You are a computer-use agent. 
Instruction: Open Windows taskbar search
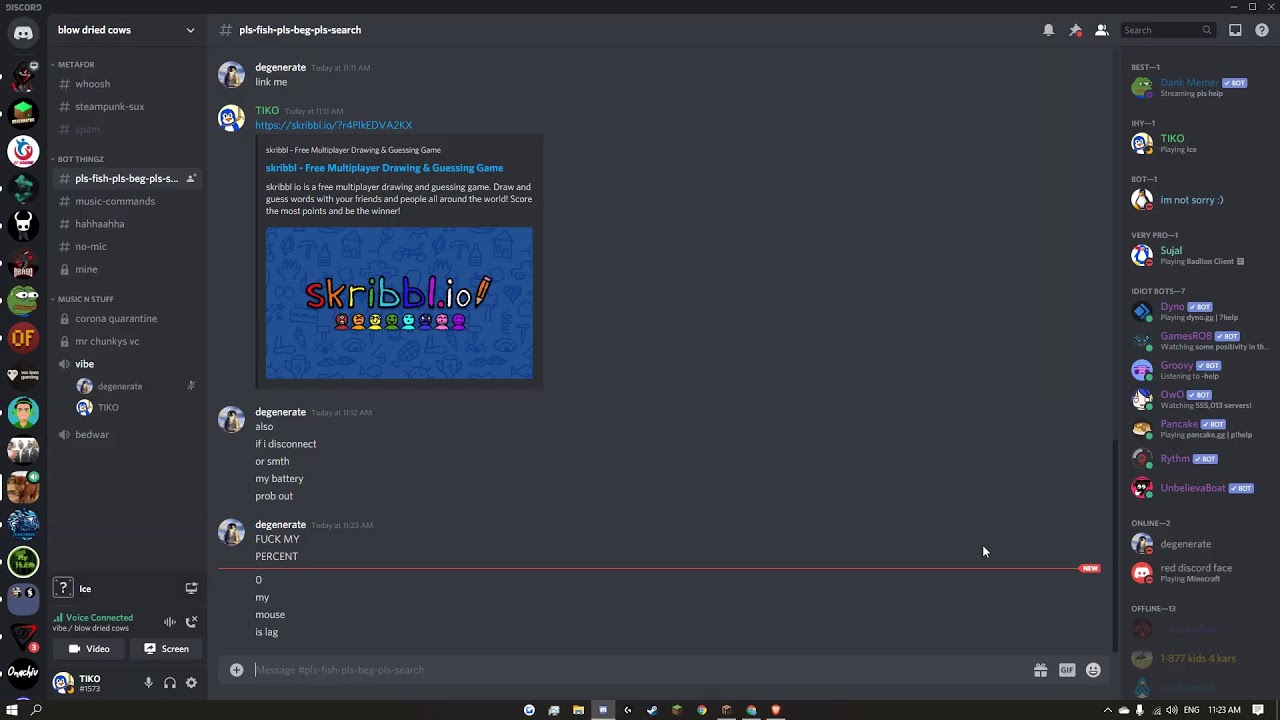36,710
